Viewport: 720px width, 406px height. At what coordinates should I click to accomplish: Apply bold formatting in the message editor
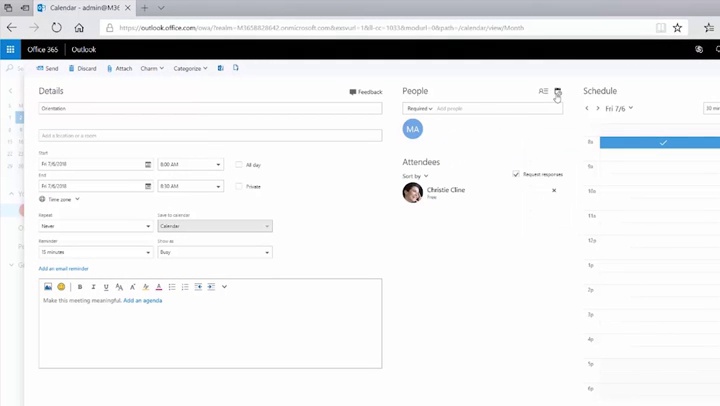coord(80,287)
